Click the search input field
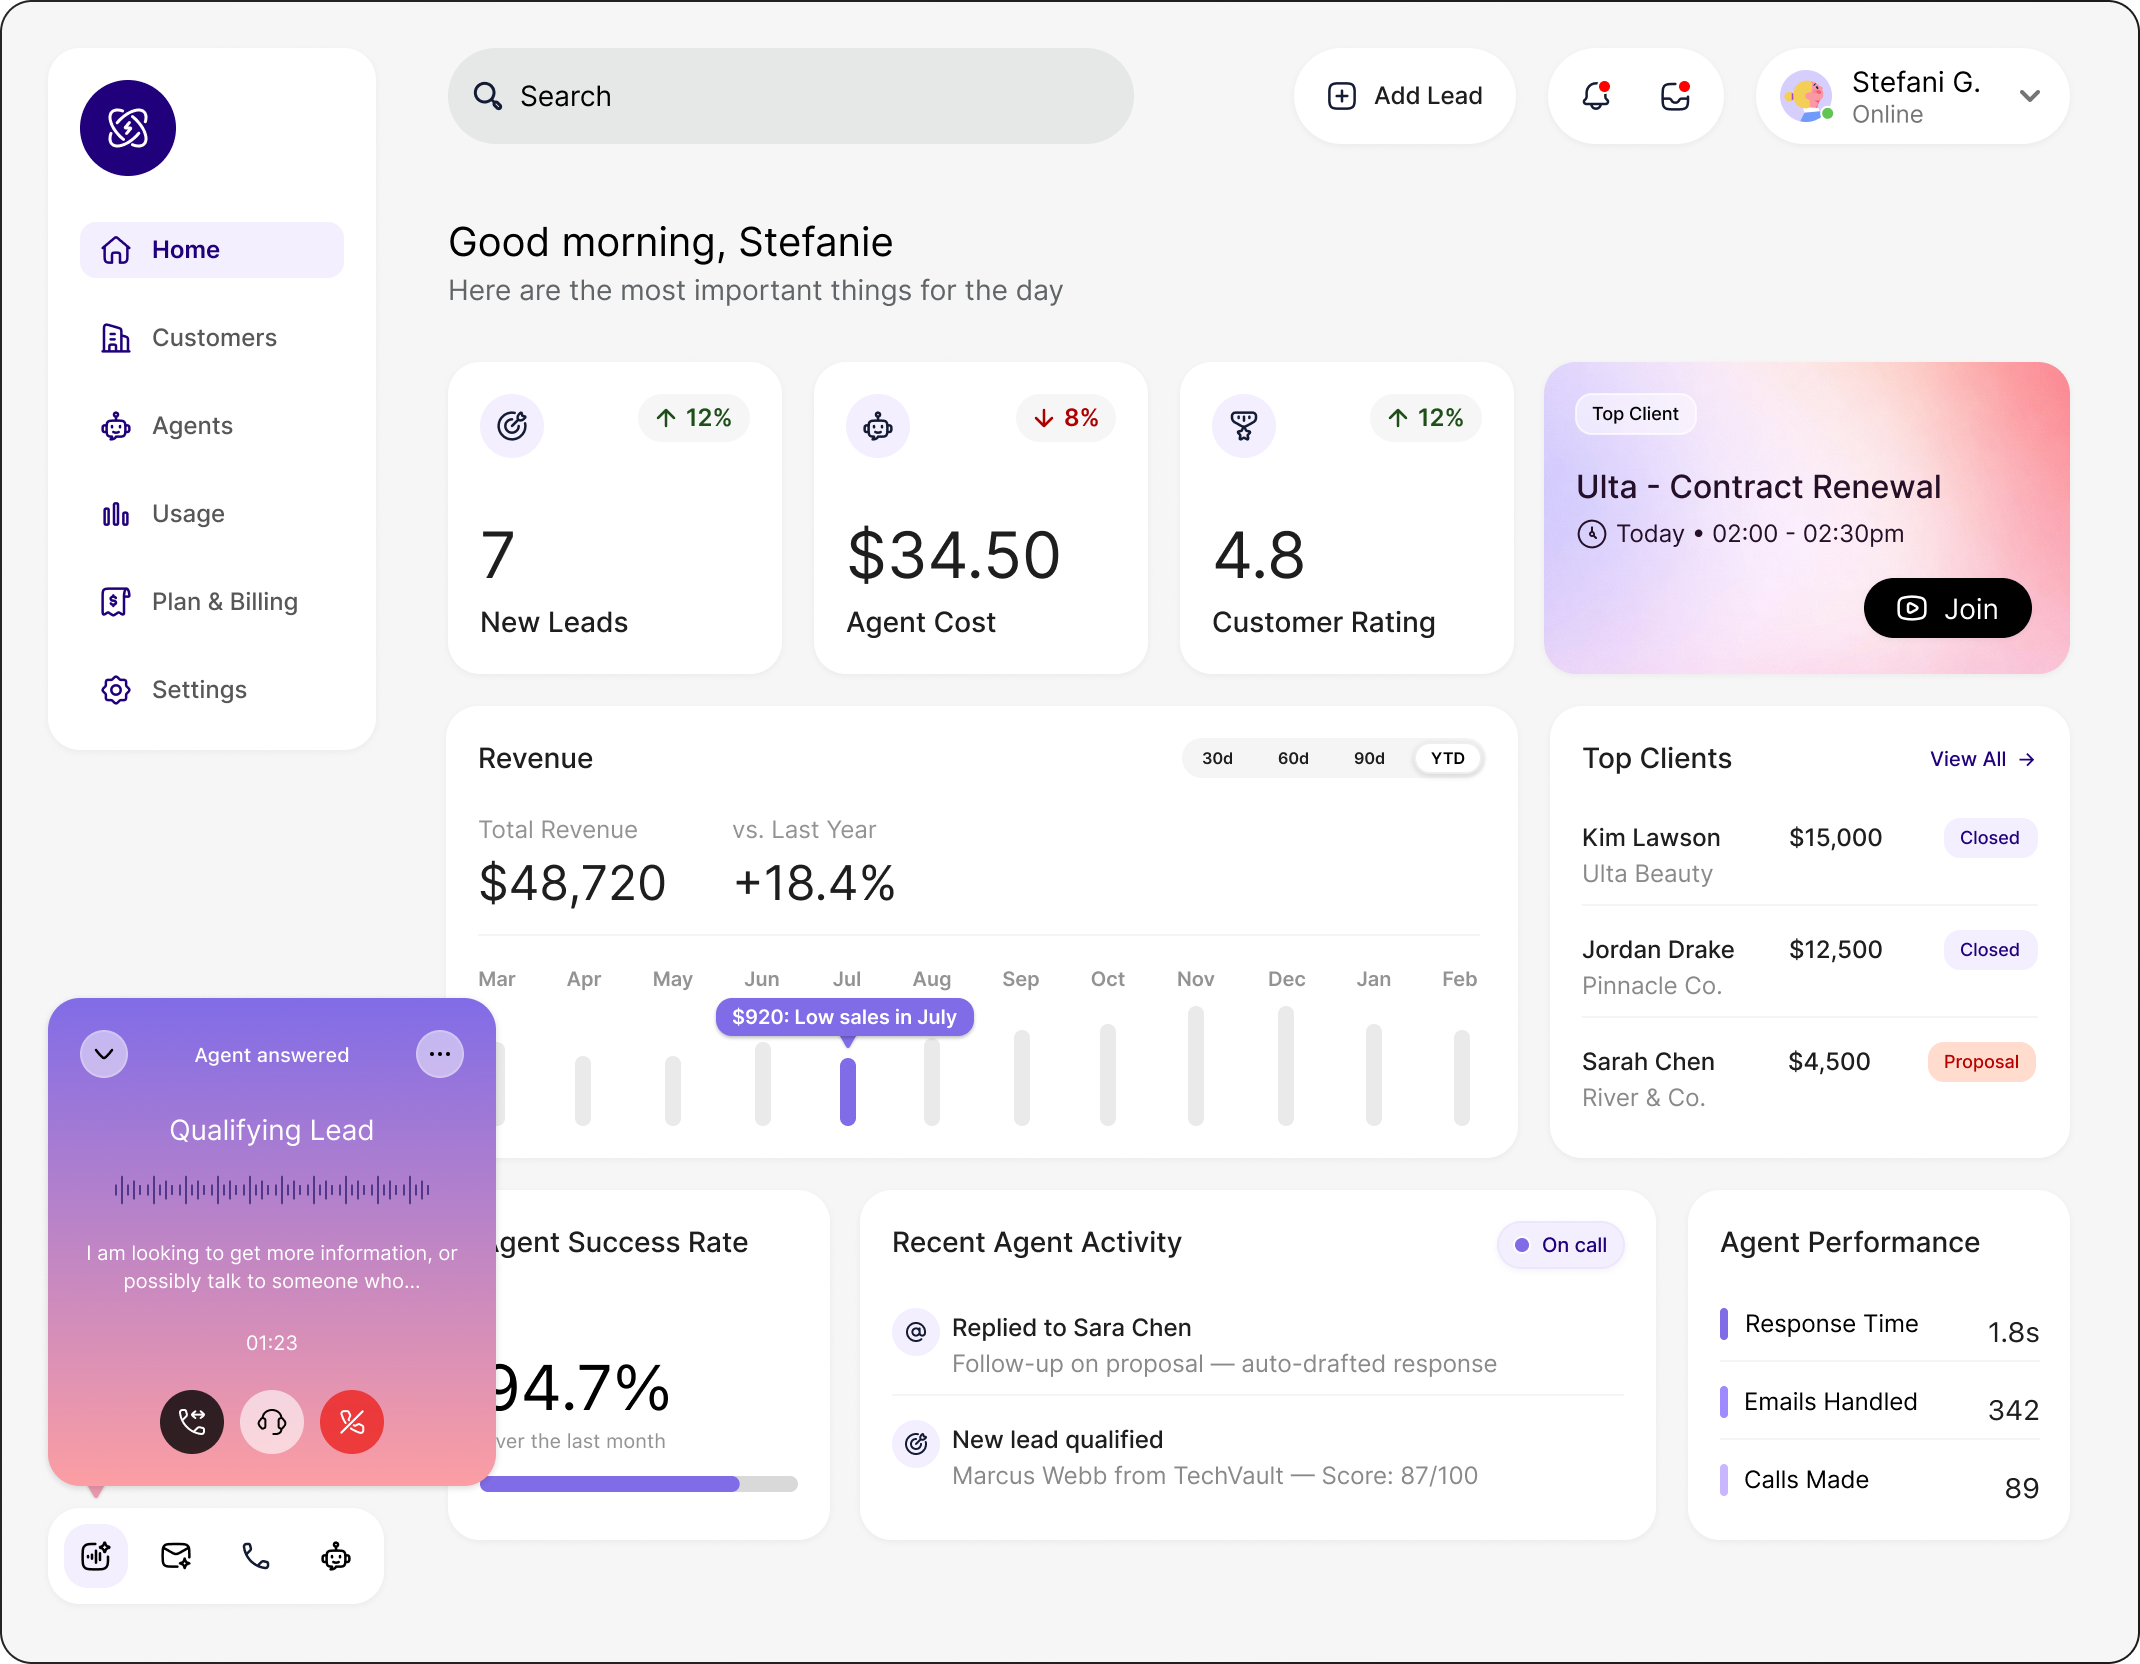 790,96
